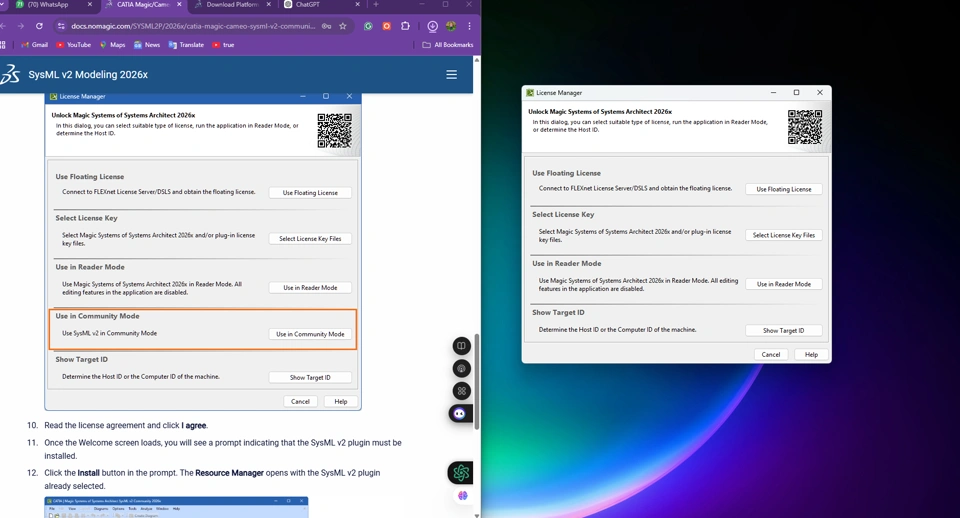
Task: Open News bookmark
Action: [x=147, y=45]
